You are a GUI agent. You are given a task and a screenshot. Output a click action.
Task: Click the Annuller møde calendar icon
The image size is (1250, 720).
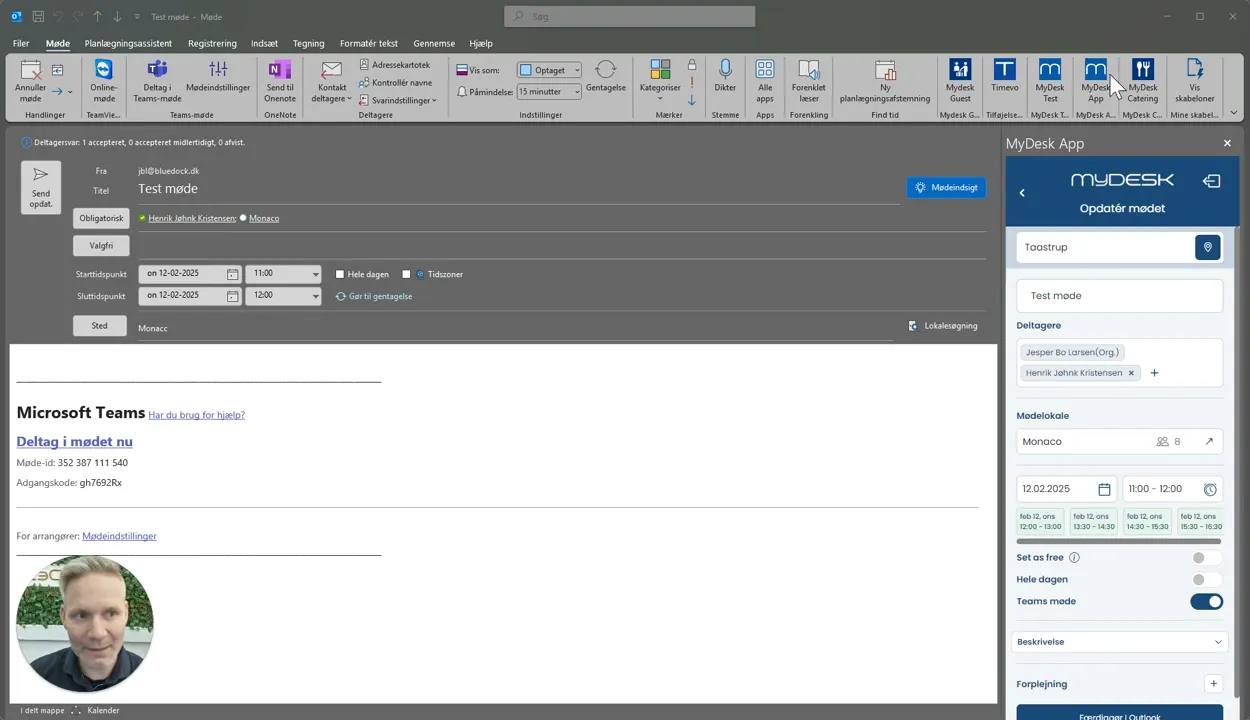pos(30,69)
